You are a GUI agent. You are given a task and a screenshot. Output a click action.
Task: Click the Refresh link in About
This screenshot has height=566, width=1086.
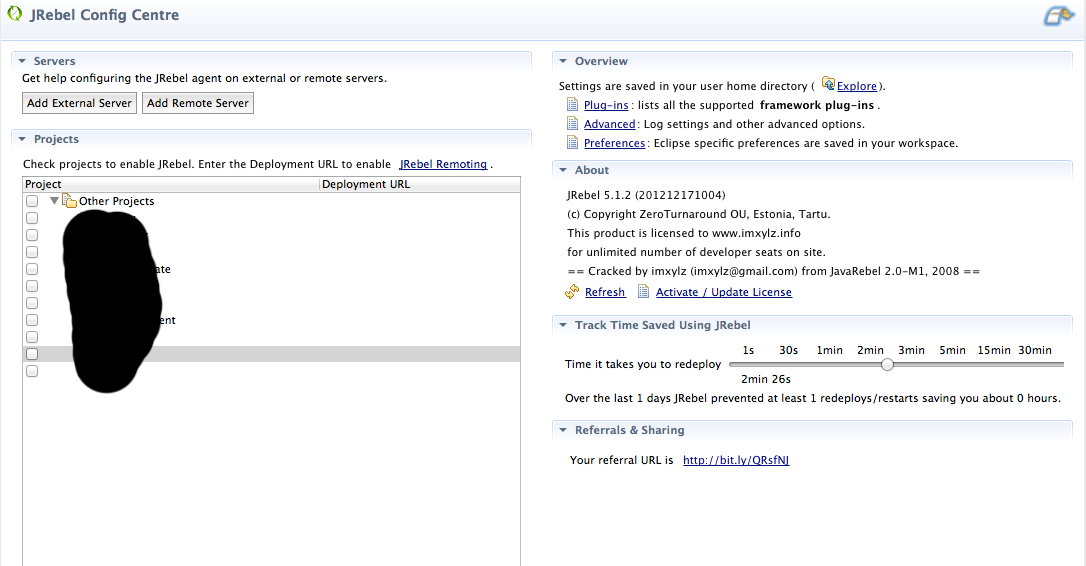coord(605,292)
